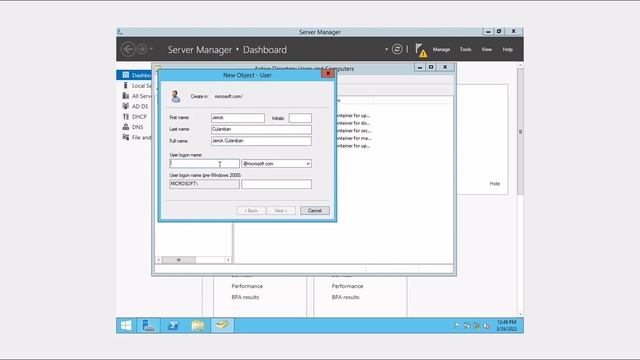Click the taskbar clock showing 12:49 PM

[507, 325]
